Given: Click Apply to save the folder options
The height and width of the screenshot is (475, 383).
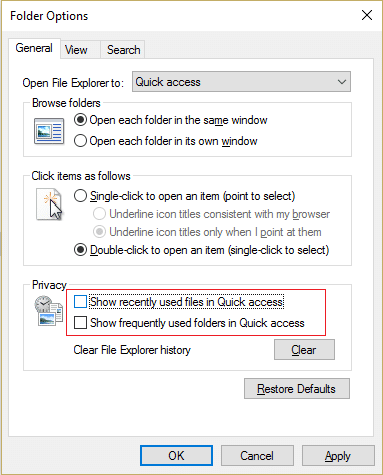Looking at the screenshot, I should pyautogui.click(x=338, y=456).
